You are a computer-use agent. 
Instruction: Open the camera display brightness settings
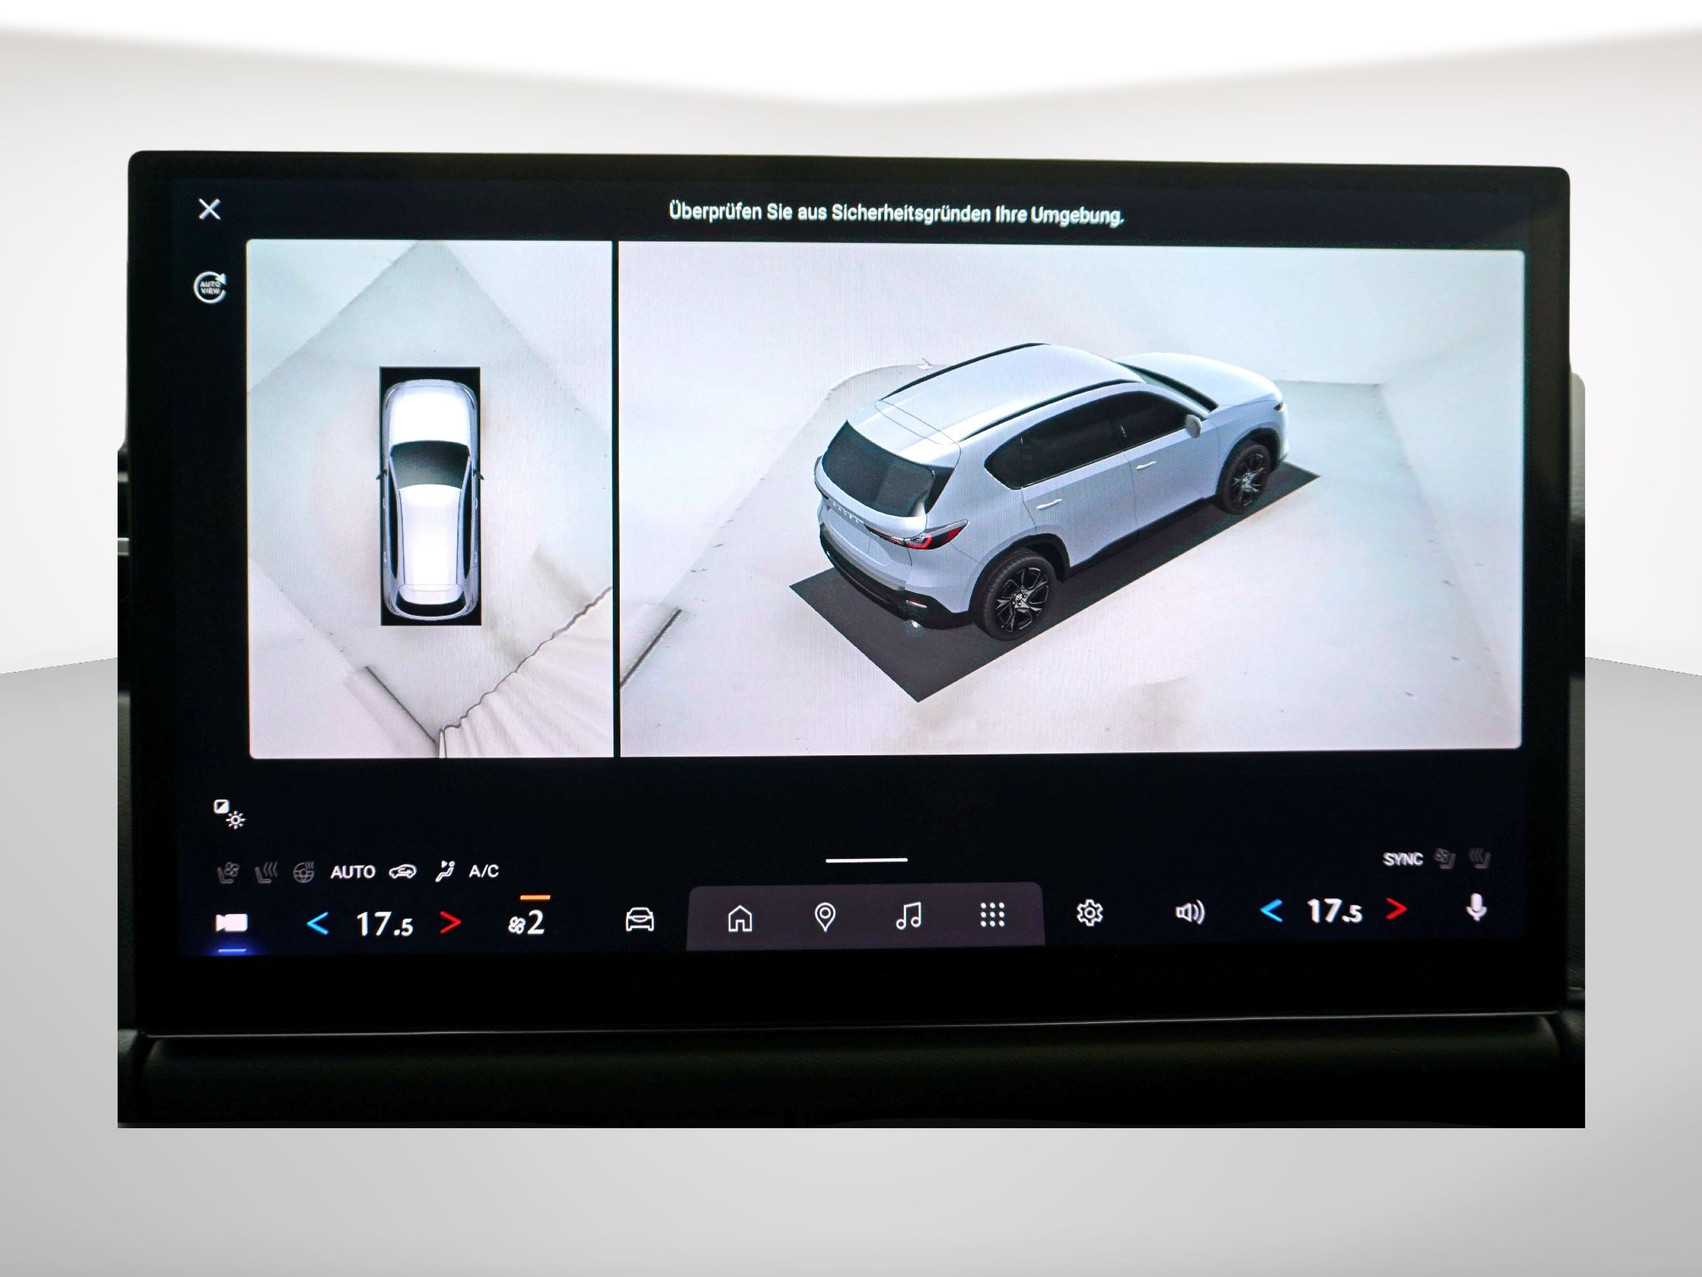coord(230,814)
